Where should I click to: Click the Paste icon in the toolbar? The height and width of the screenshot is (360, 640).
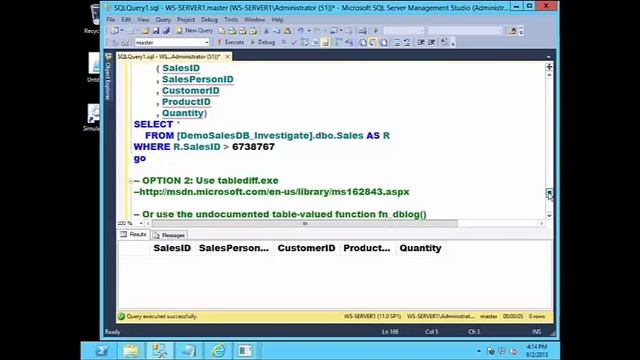287,31
